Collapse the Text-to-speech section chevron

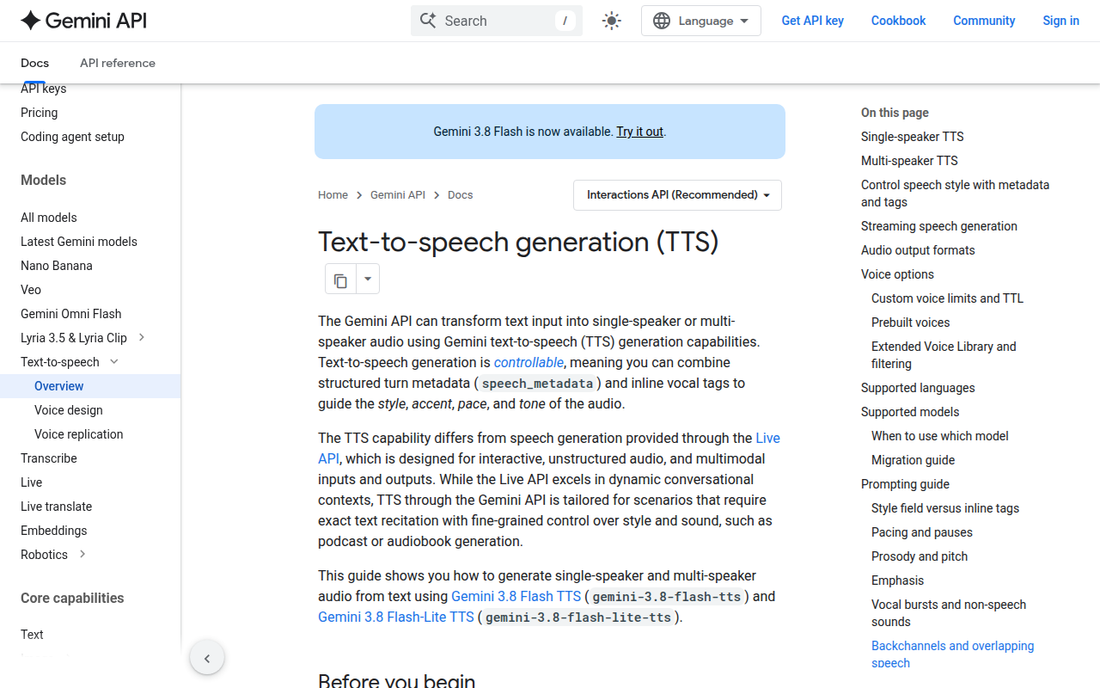[114, 362]
